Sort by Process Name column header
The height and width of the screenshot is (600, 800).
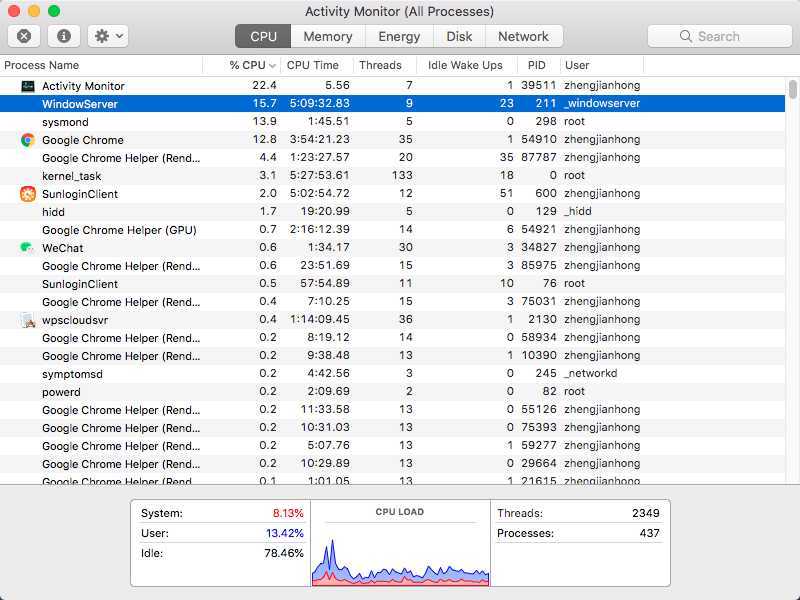[x=101, y=65]
